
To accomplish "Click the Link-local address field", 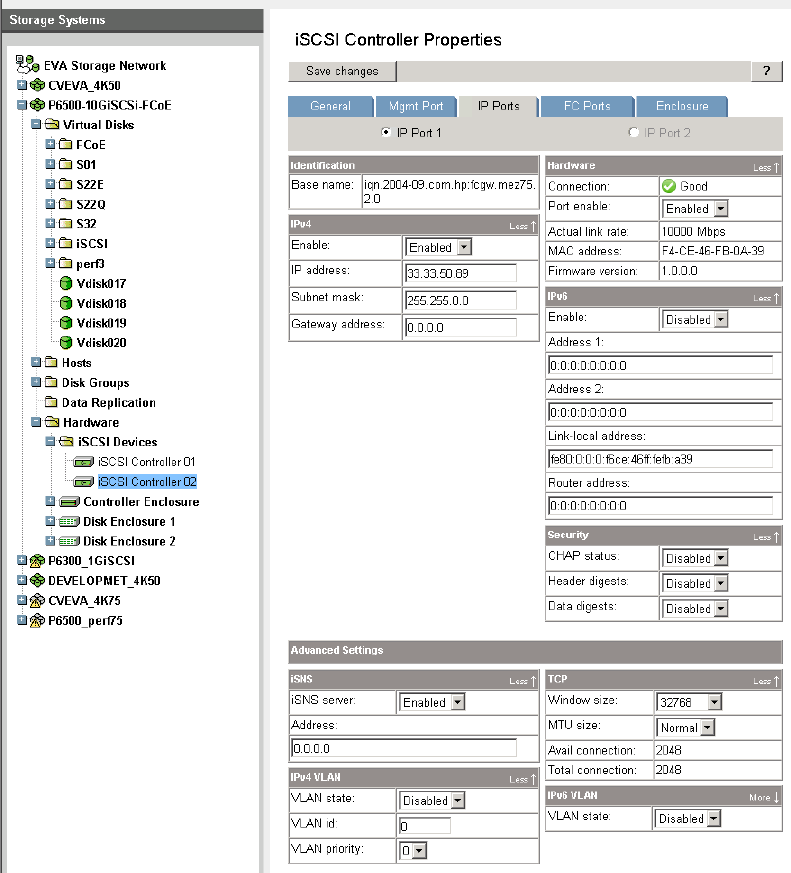I will pyautogui.click(x=661, y=459).
